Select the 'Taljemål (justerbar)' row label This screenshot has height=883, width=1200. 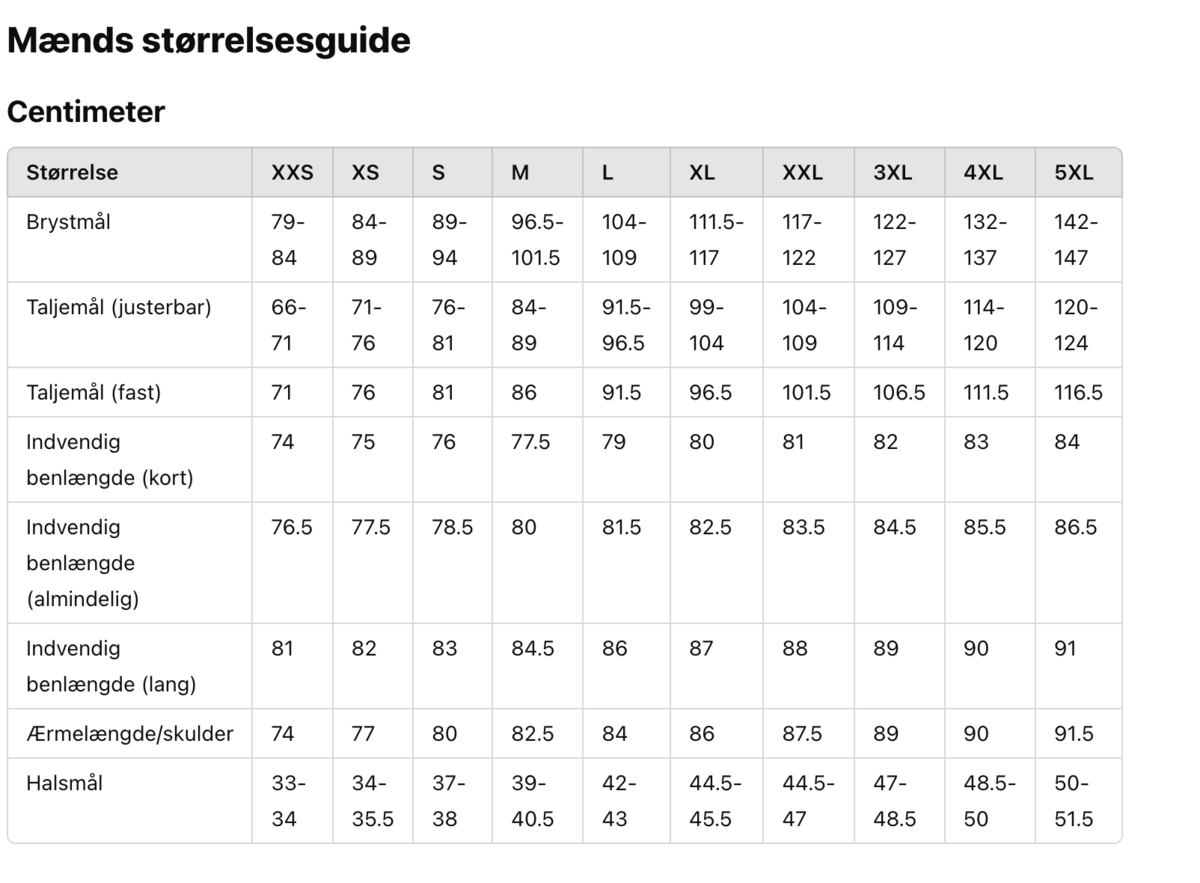click(119, 307)
